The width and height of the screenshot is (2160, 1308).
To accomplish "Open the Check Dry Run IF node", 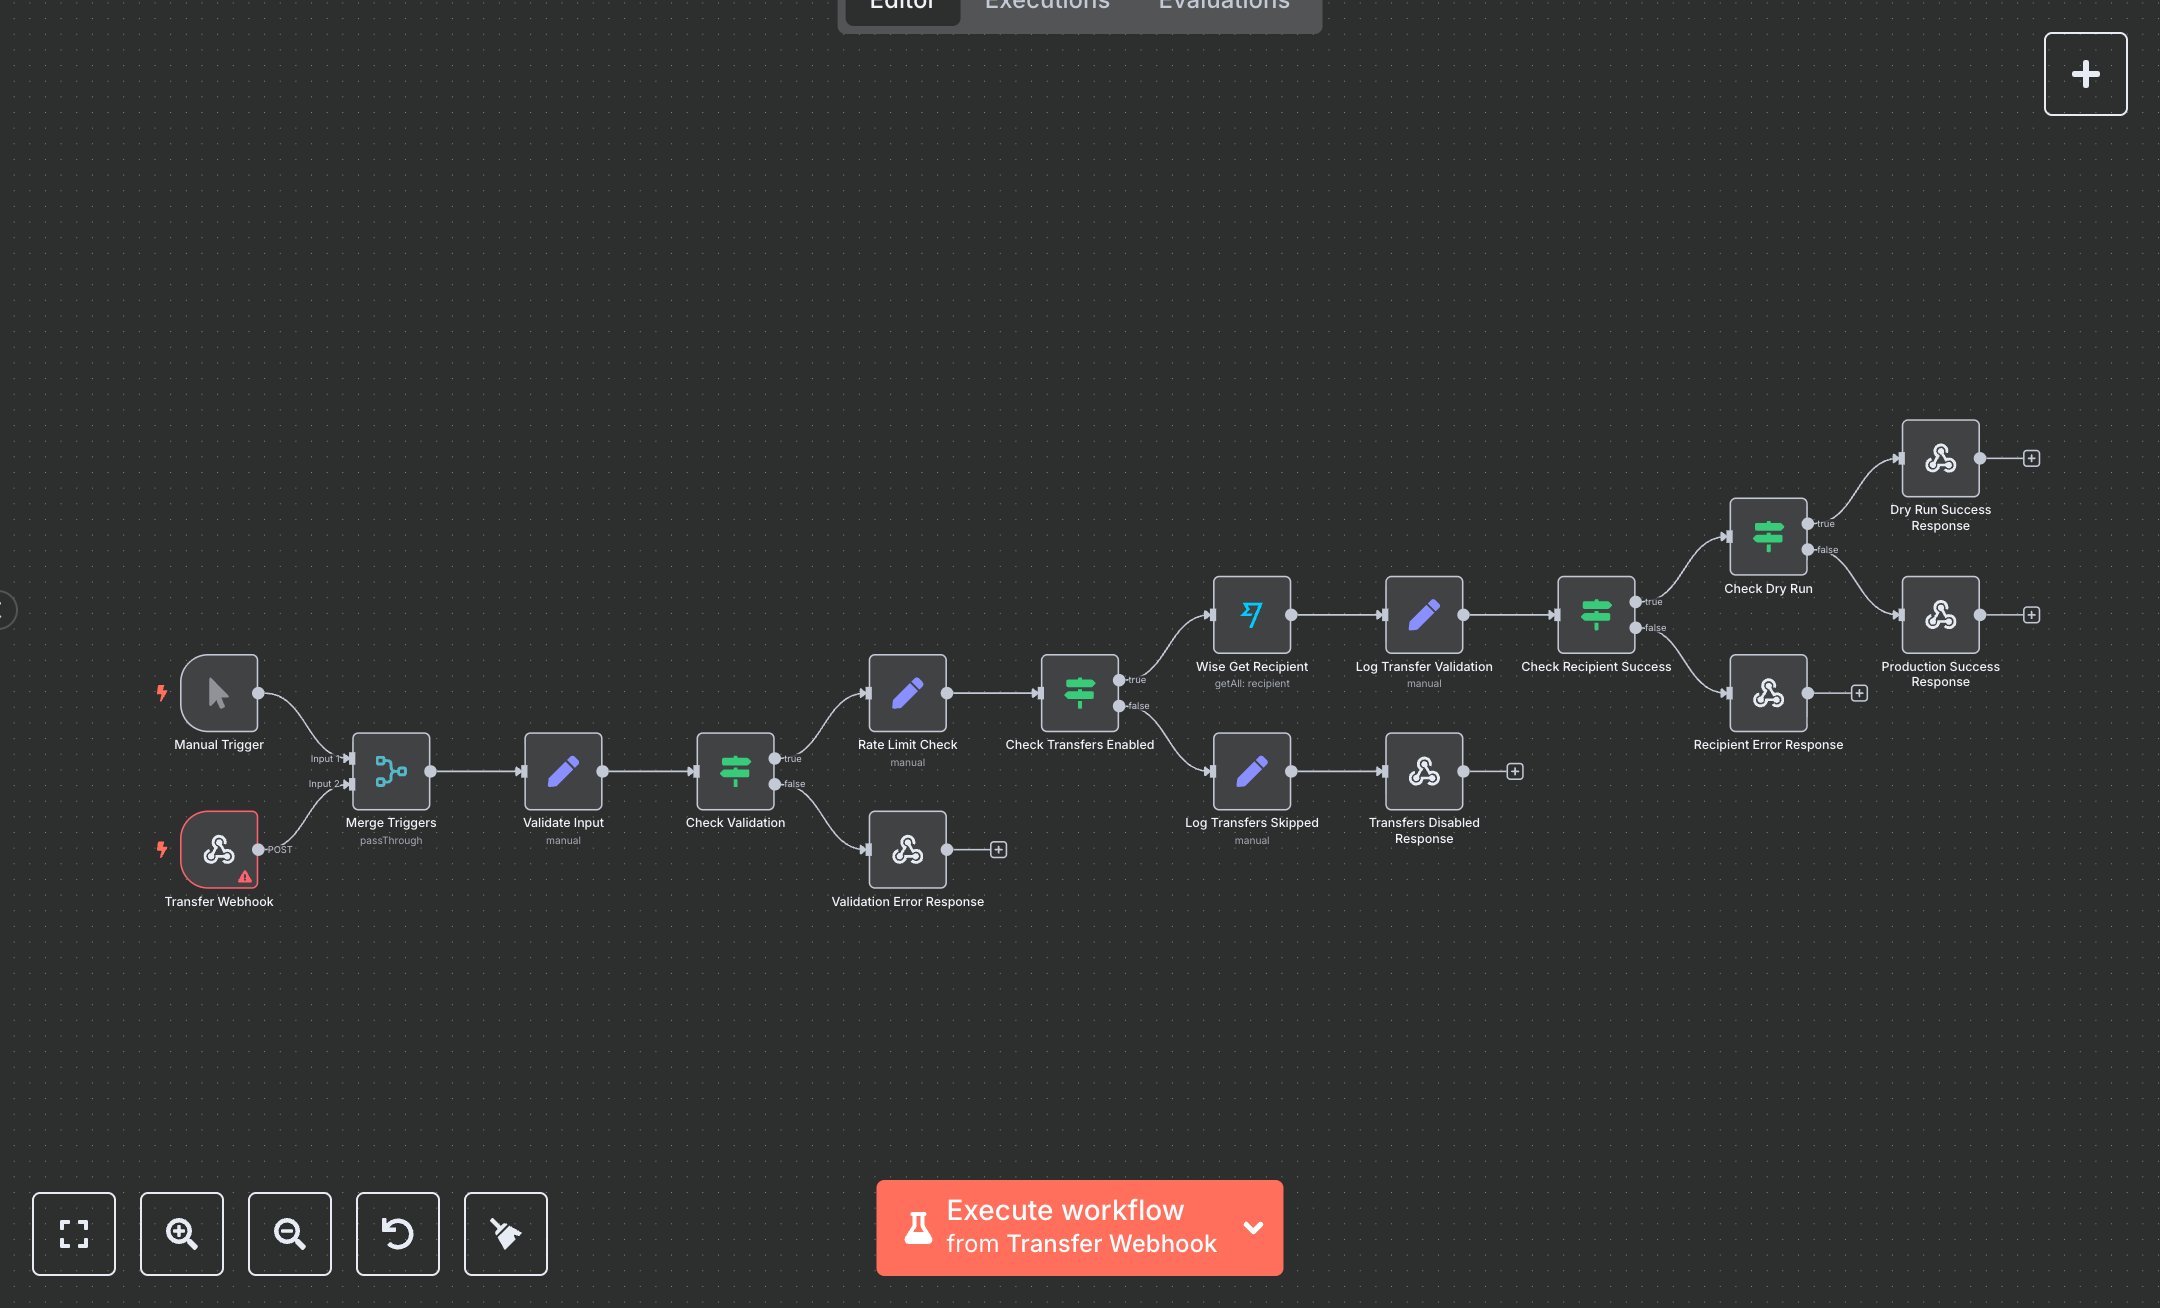I will point(1767,536).
